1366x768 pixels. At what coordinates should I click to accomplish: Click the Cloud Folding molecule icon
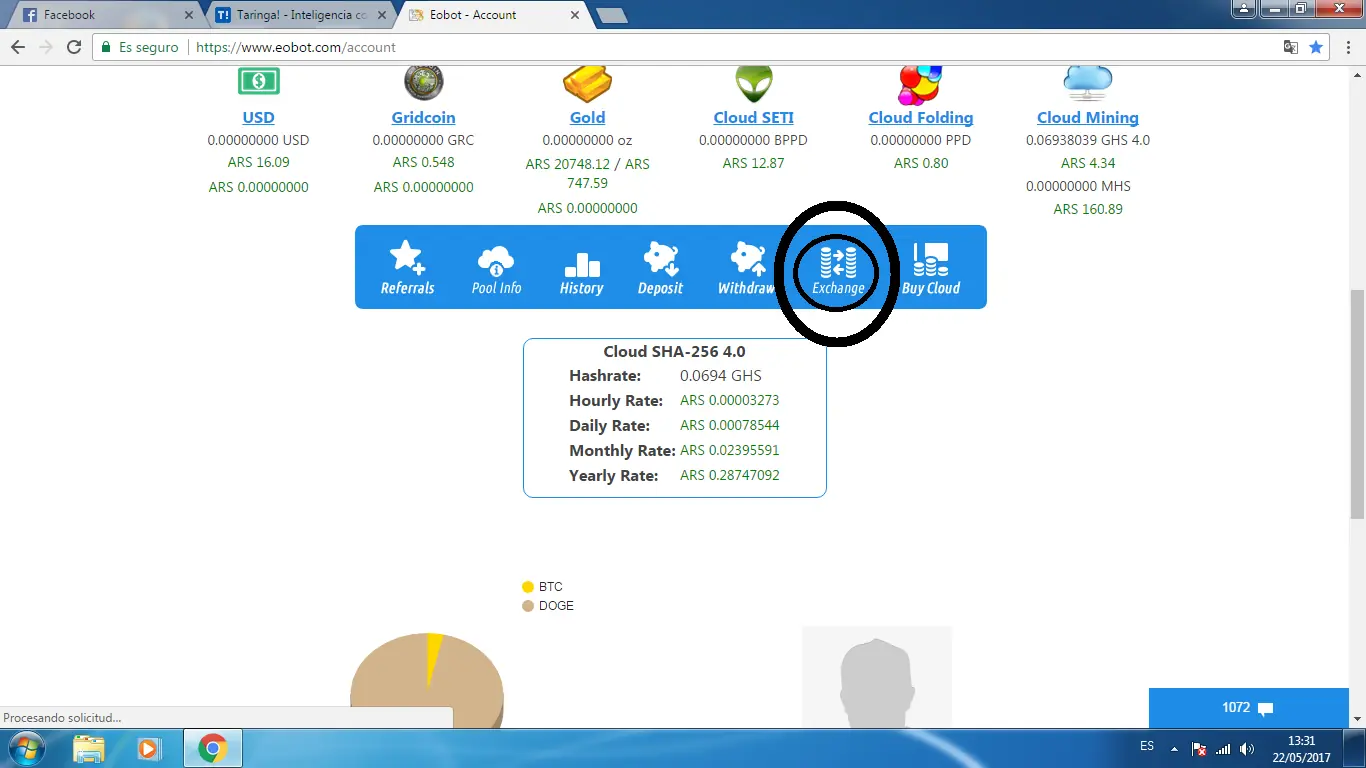tap(921, 85)
